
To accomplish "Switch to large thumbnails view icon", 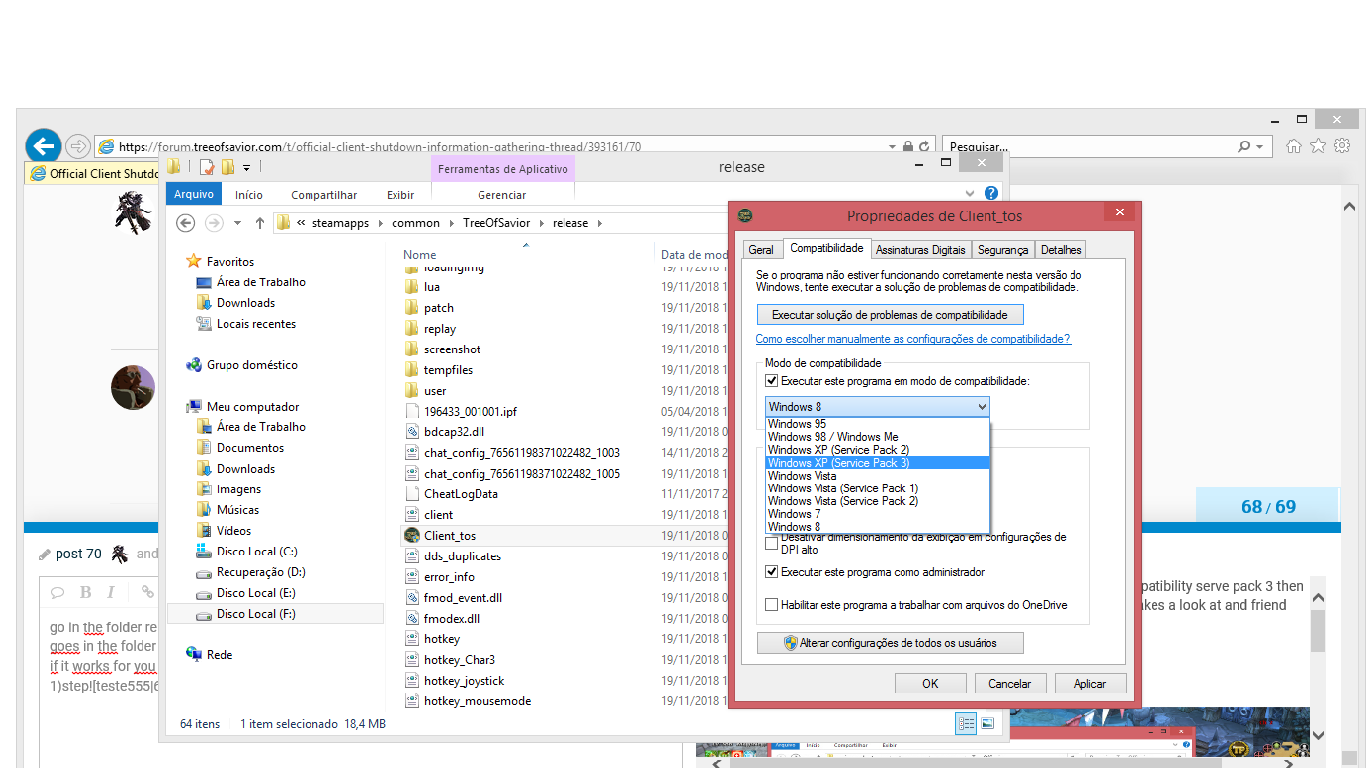I will coord(988,723).
